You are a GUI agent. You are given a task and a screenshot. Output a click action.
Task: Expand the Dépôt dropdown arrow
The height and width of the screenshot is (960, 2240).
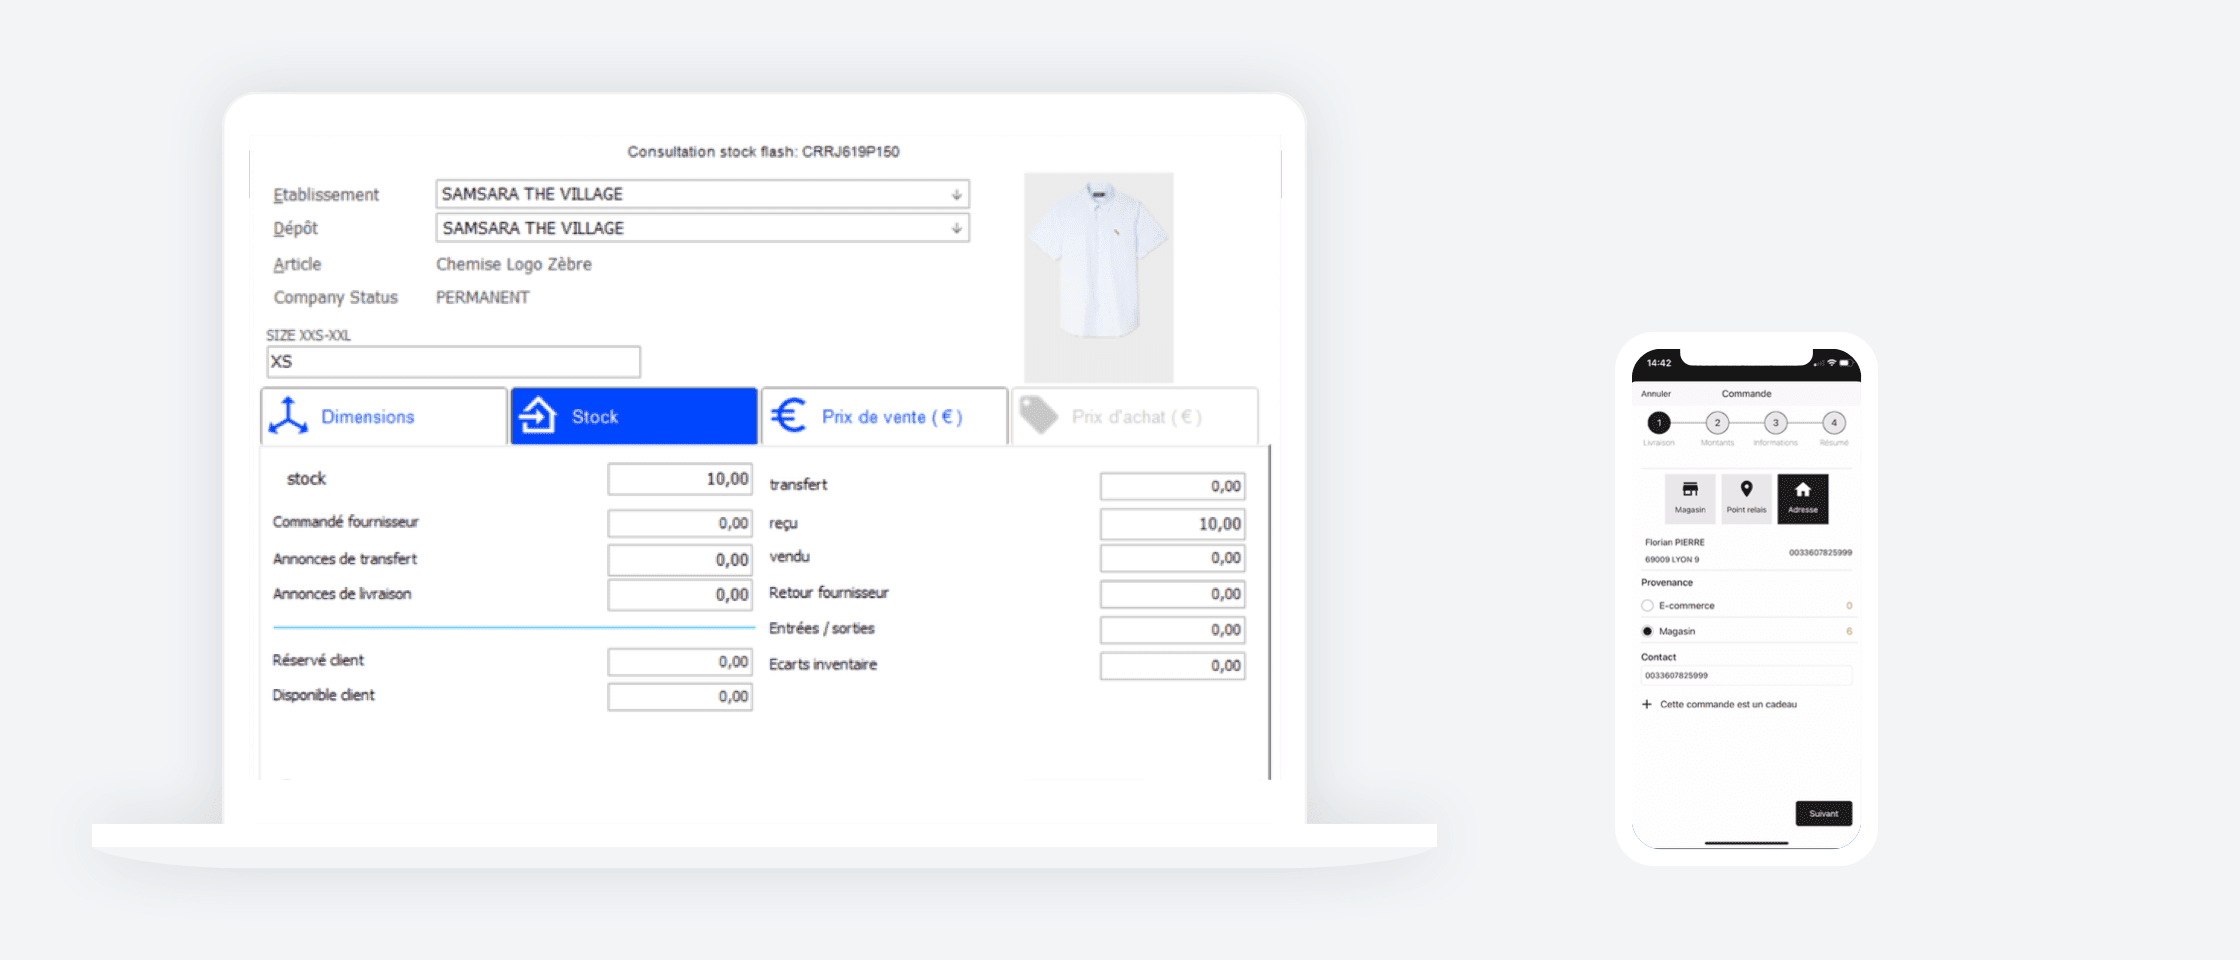tap(956, 228)
